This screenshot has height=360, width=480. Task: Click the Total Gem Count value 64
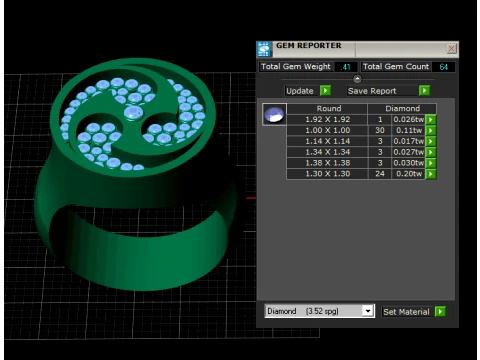(443, 67)
